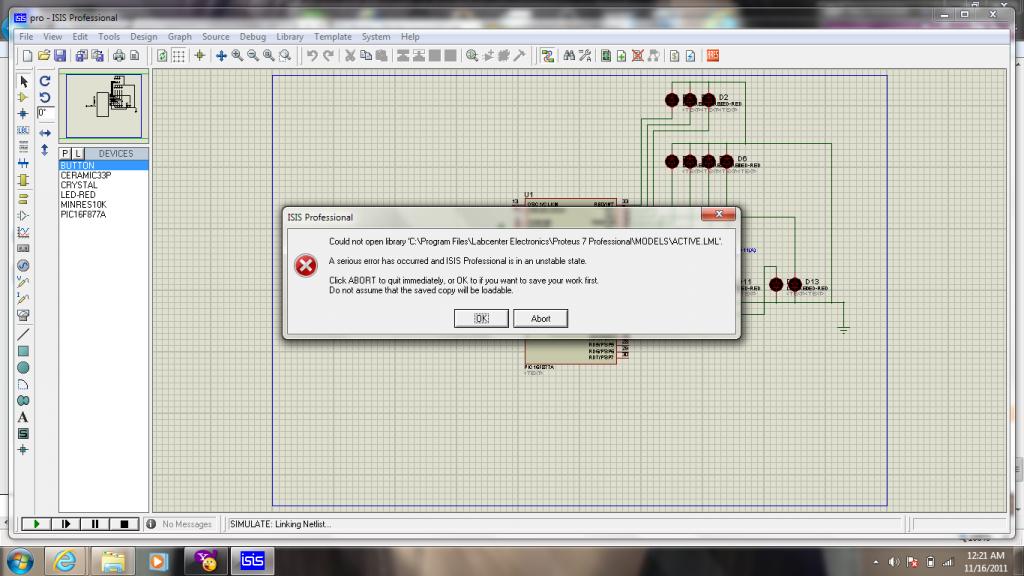1024x576 pixels.
Task: Click the Rotate clockwise icon
Action: [x=45, y=81]
